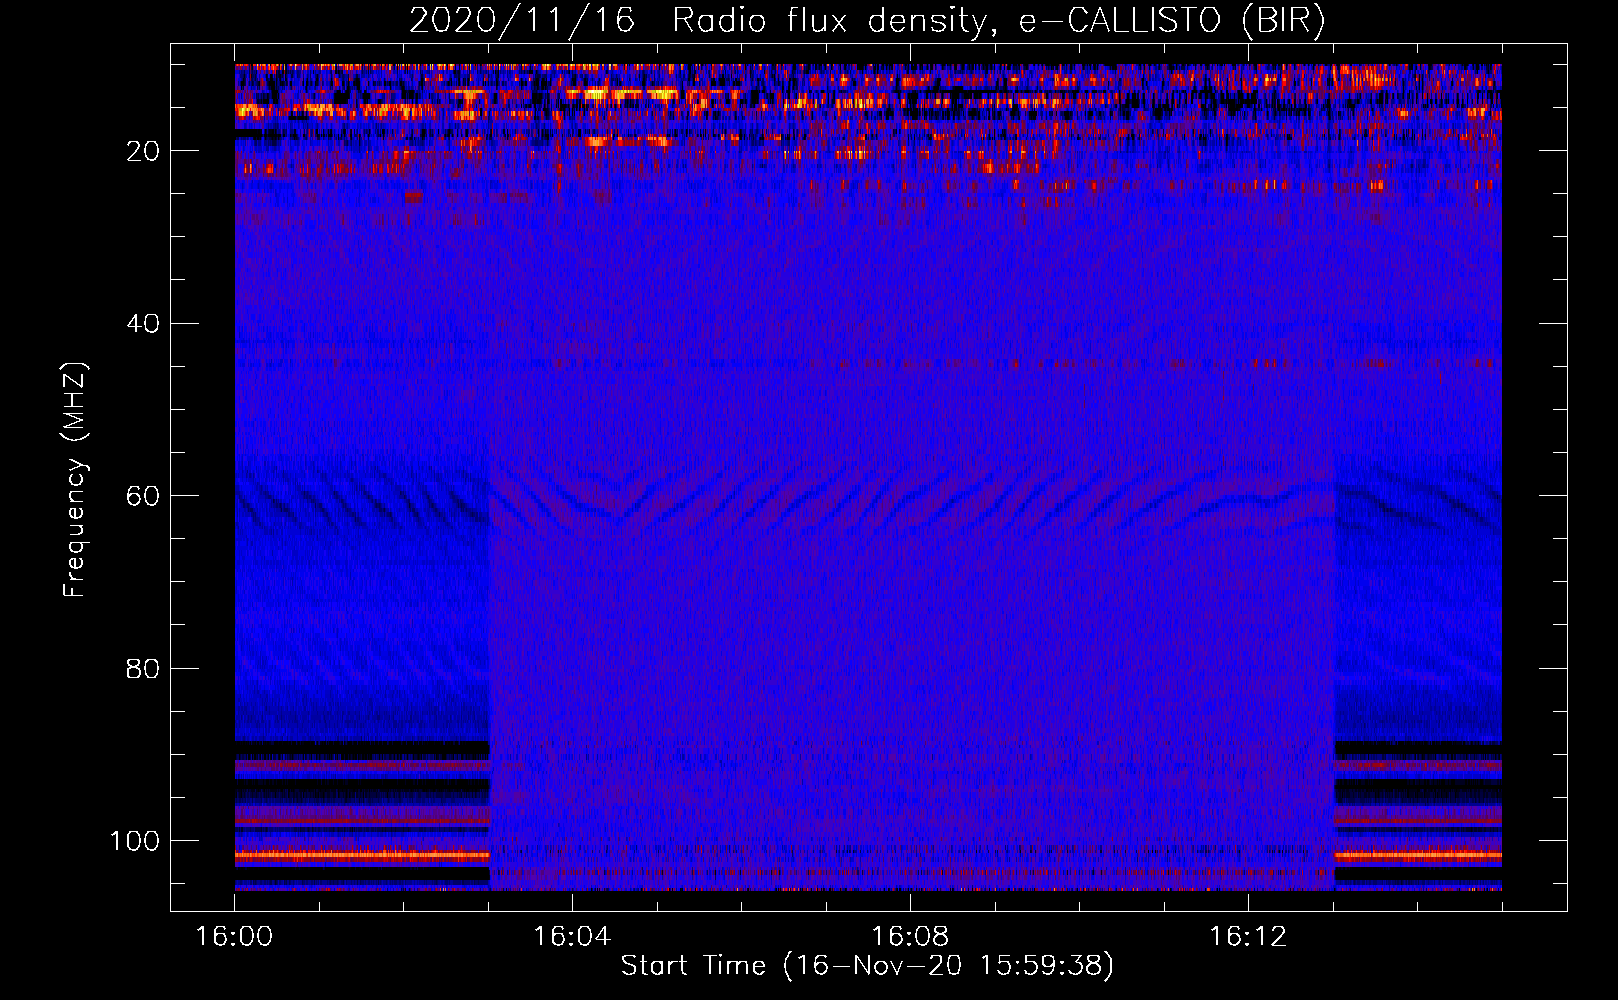This screenshot has width=1618, height=1000.
Task: Click the '20' frequency tick label
Action: pos(143,151)
